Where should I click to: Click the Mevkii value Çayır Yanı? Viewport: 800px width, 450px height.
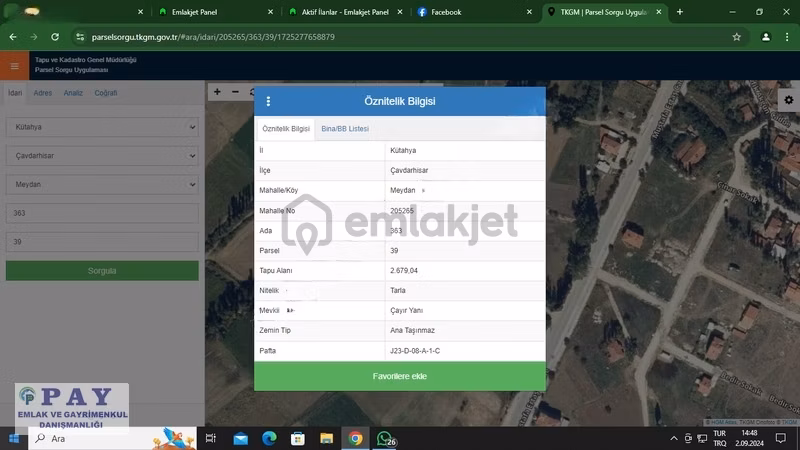point(406,310)
